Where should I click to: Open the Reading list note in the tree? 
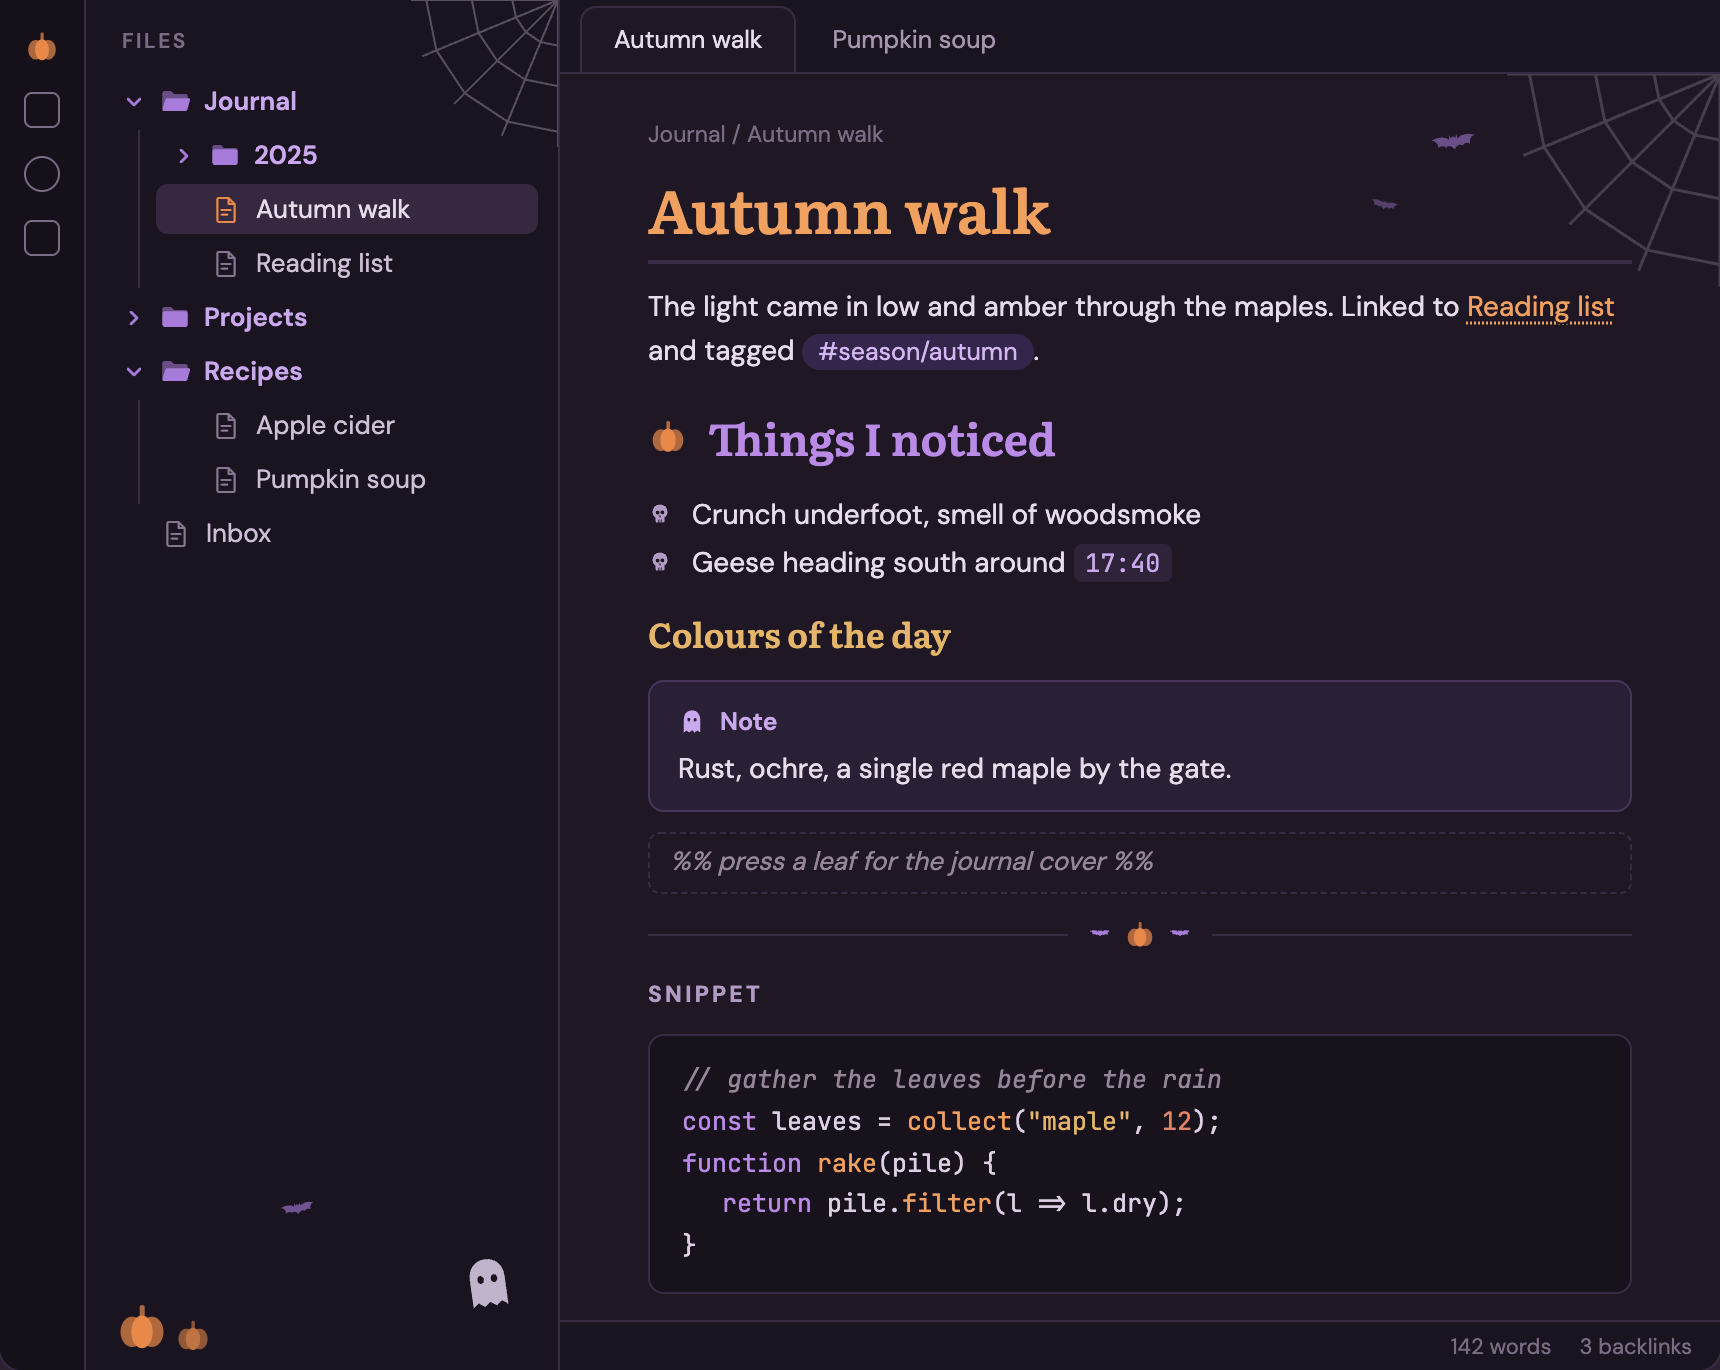(x=347, y=263)
